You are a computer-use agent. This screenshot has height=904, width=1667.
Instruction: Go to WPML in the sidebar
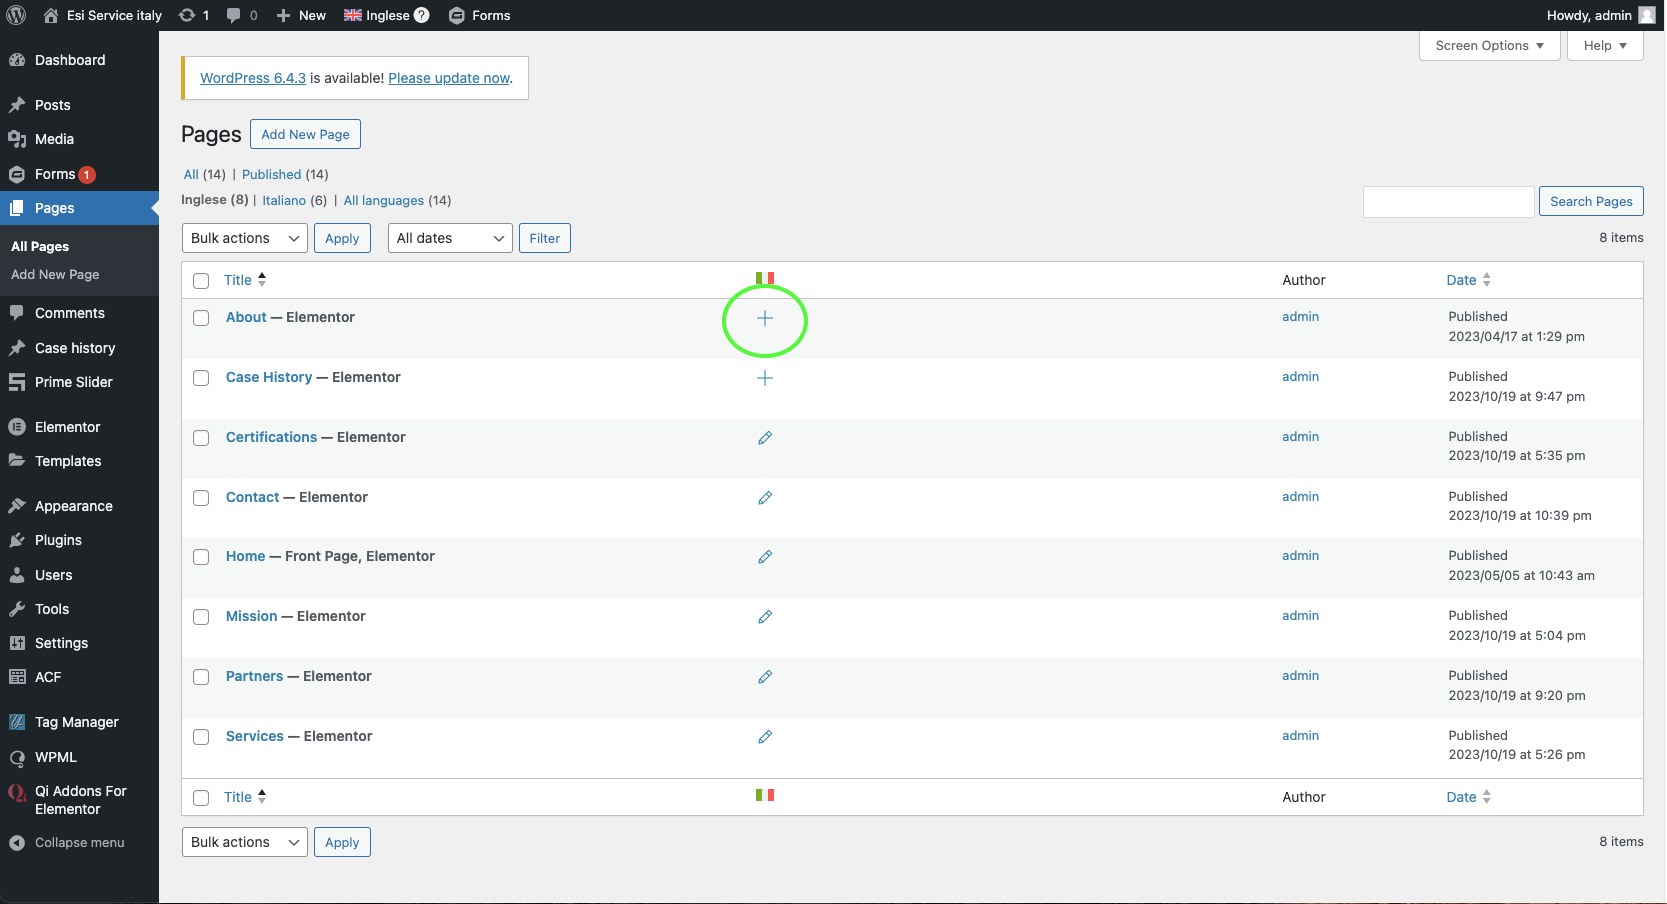55,757
